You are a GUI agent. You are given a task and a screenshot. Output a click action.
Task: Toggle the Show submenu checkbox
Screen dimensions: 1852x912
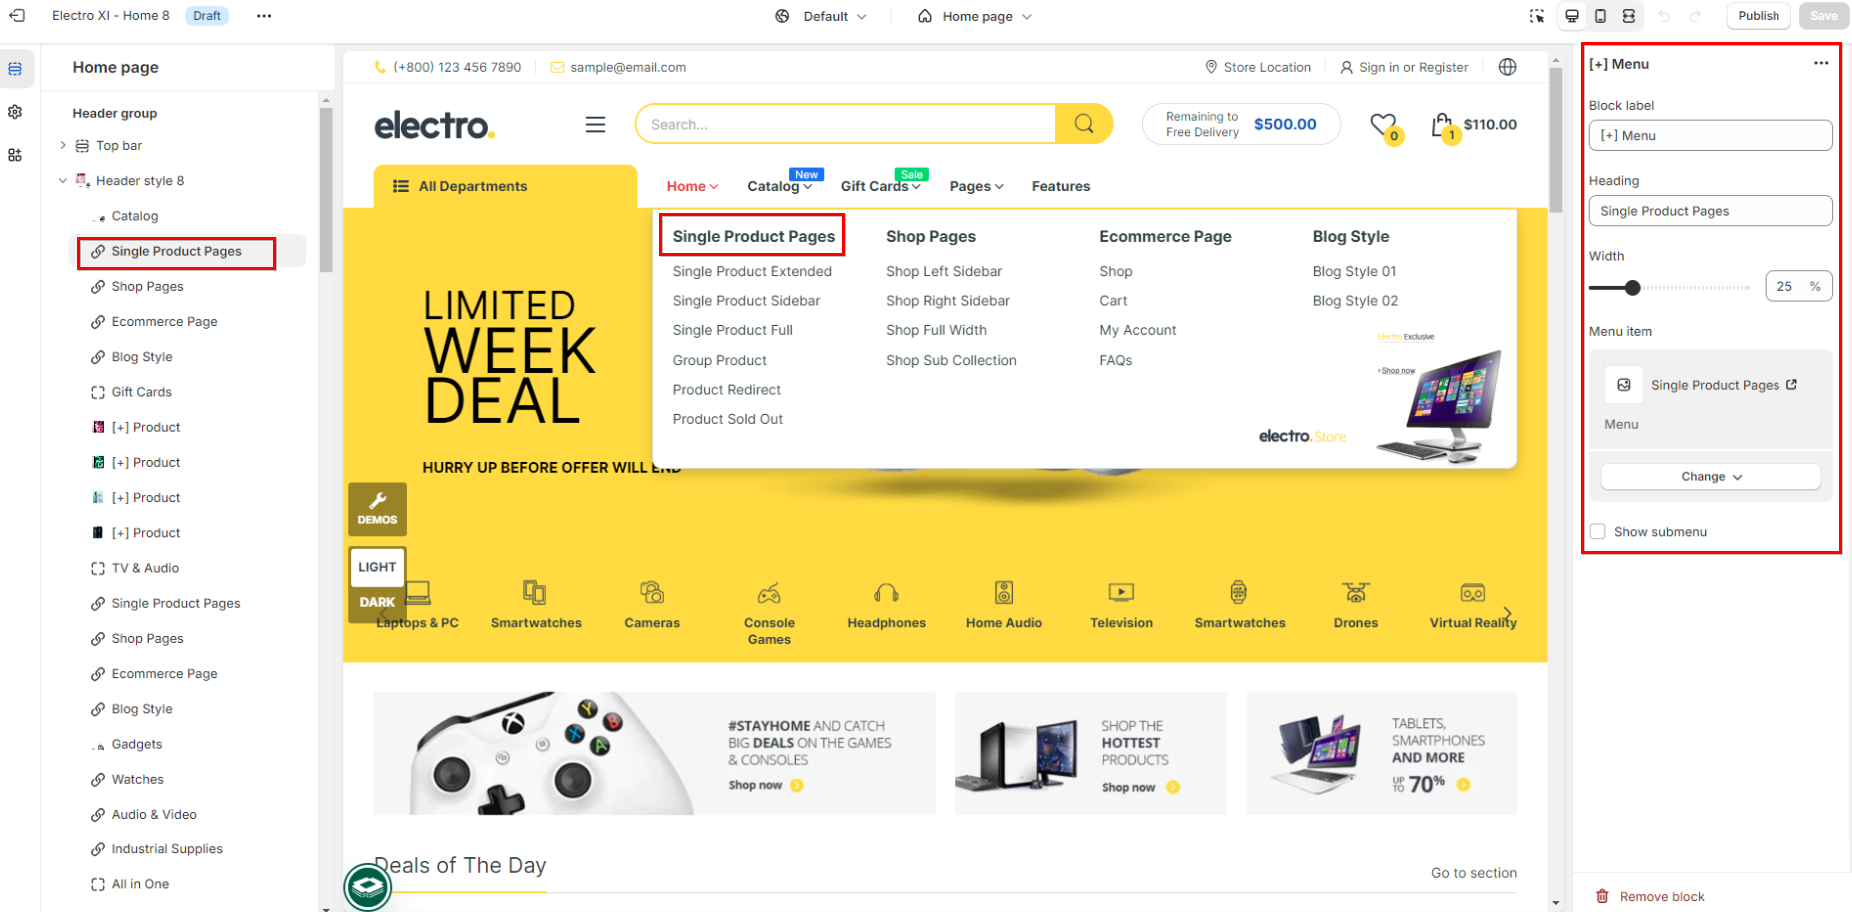tap(1598, 532)
